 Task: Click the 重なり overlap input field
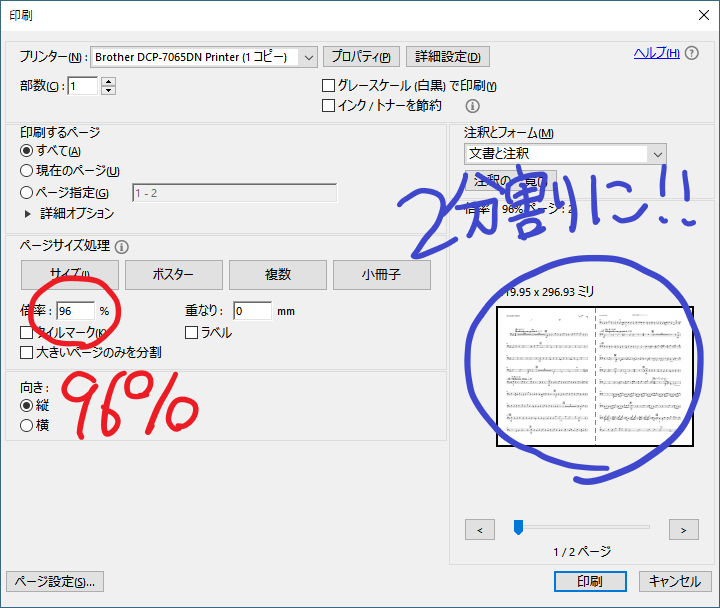[x=252, y=311]
